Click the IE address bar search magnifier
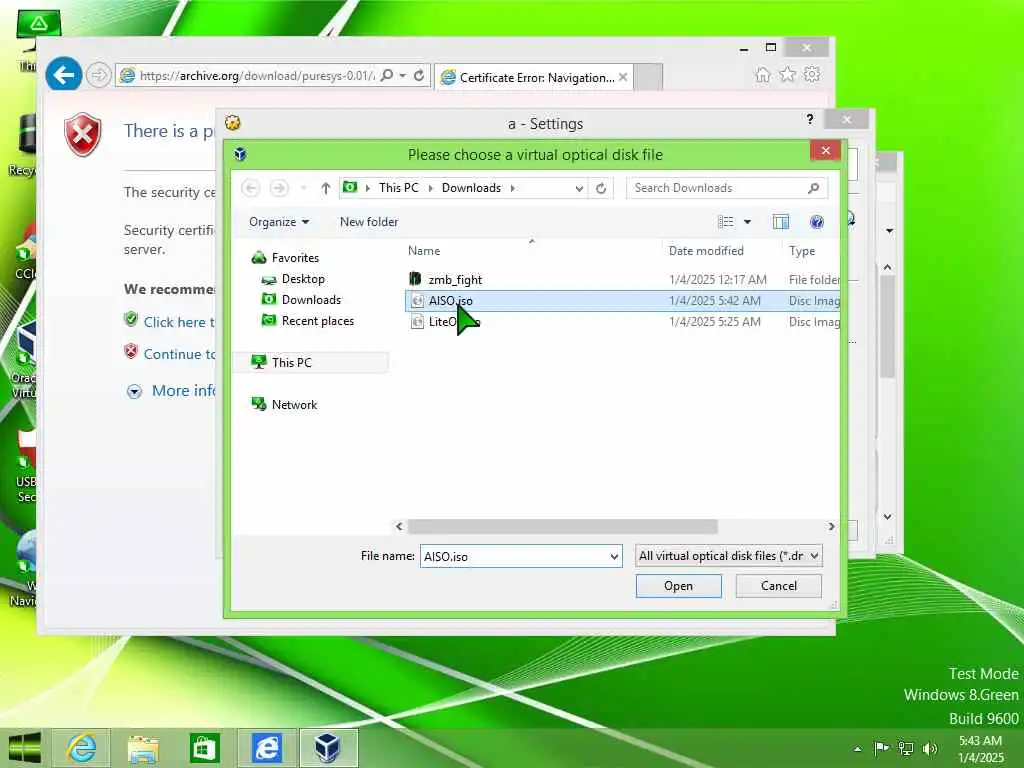The image size is (1024, 768). pos(387,76)
